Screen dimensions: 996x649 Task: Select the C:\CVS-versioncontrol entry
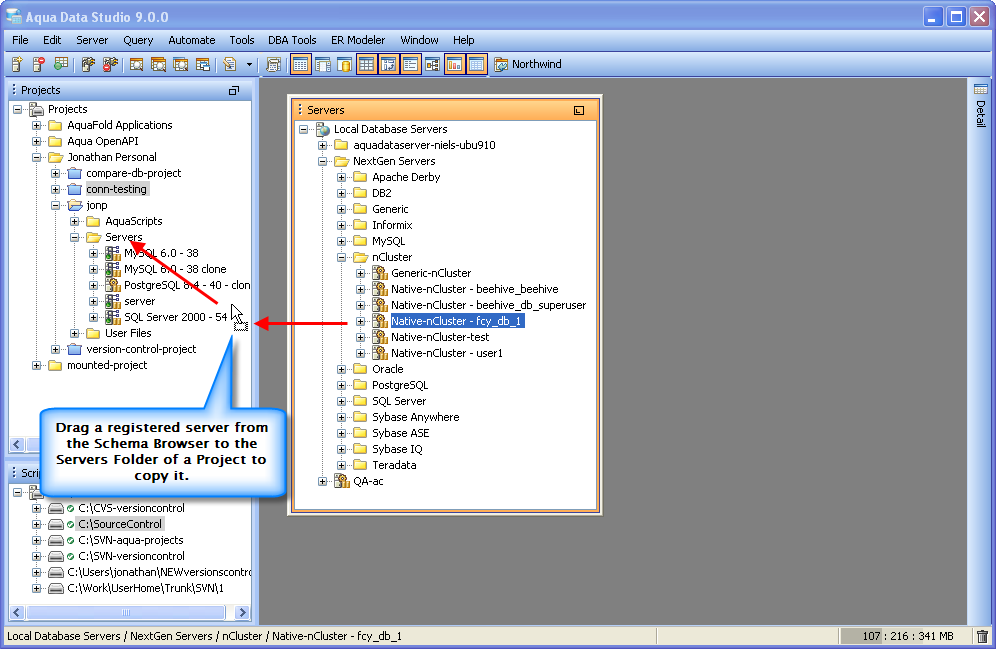click(131, 508)
